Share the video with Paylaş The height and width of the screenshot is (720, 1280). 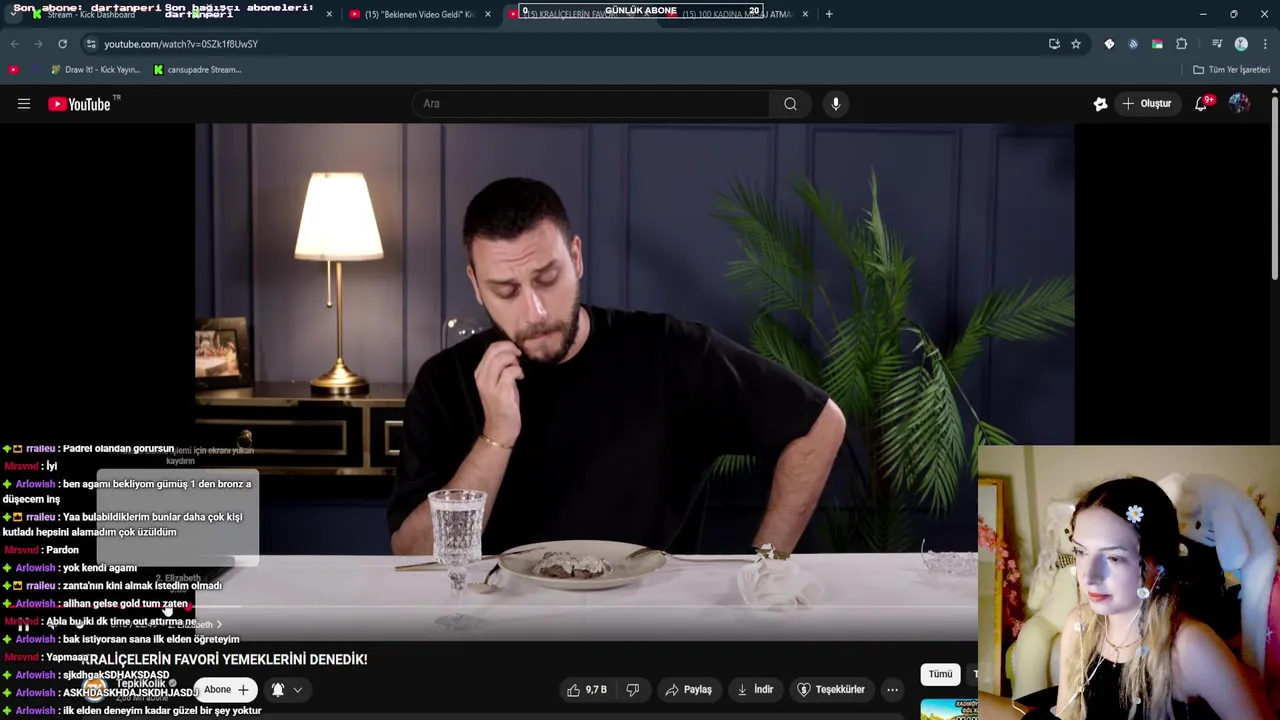[689, 690]
